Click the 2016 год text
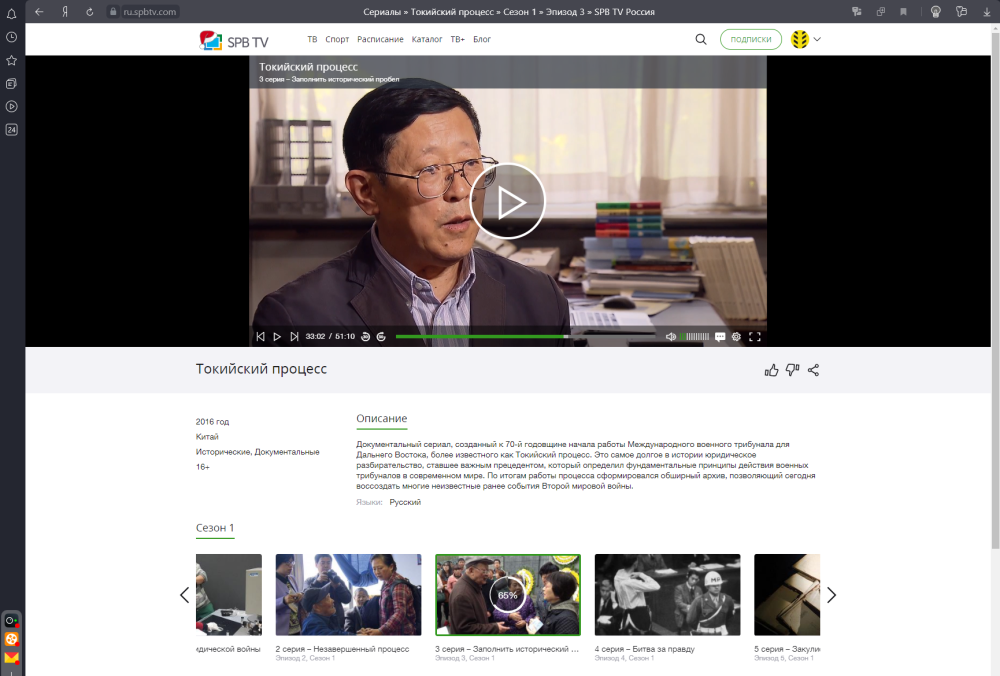1000x676 pixels. 212,422
